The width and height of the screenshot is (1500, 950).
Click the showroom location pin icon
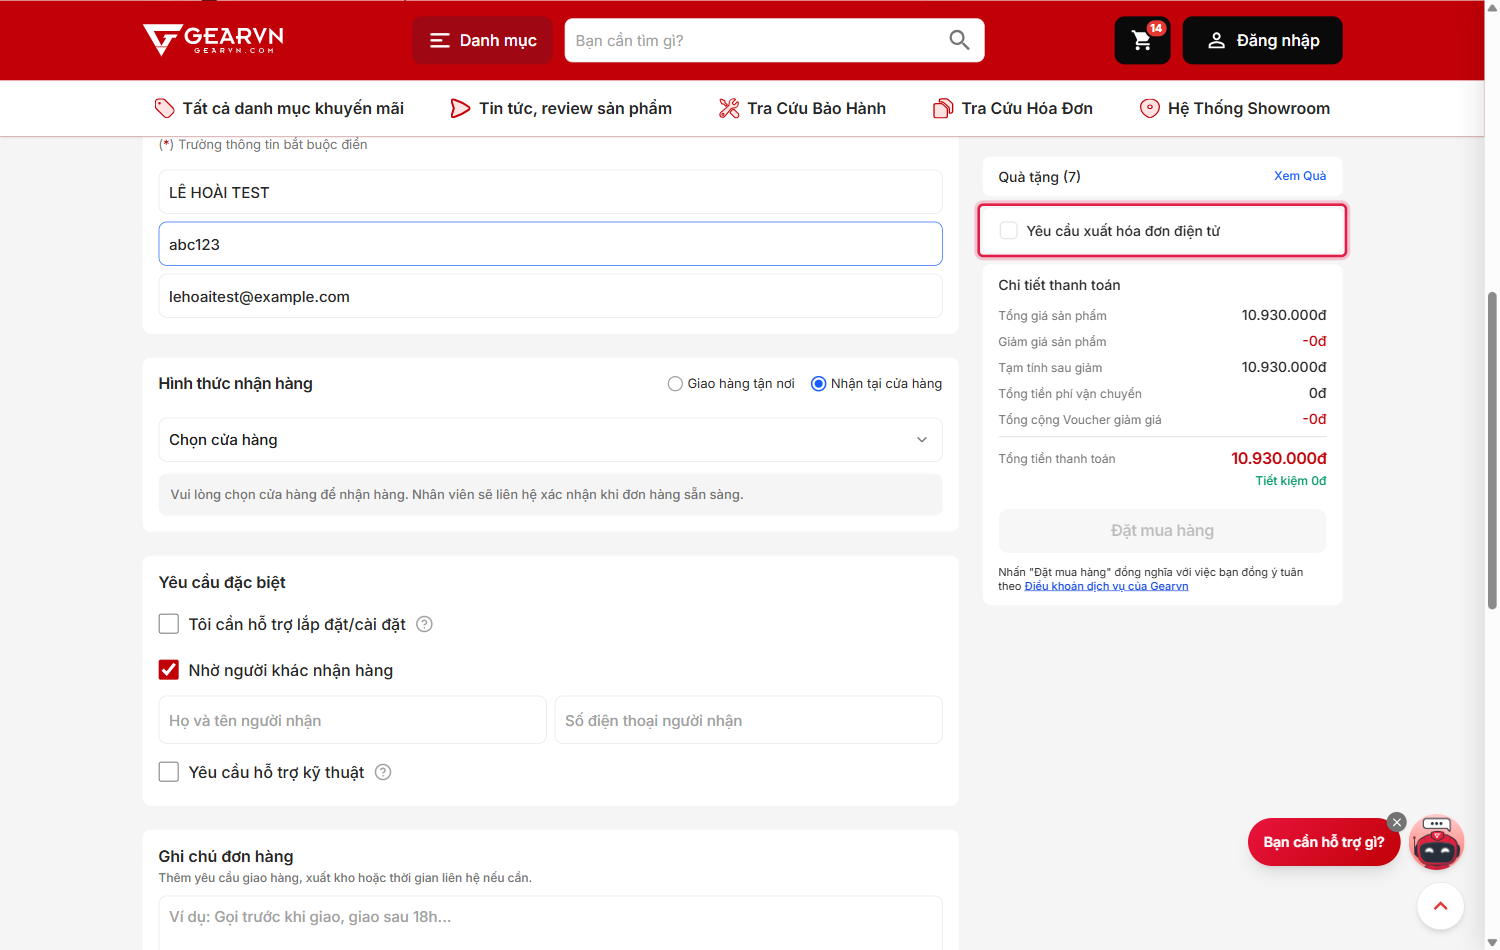coord(1150,108)
